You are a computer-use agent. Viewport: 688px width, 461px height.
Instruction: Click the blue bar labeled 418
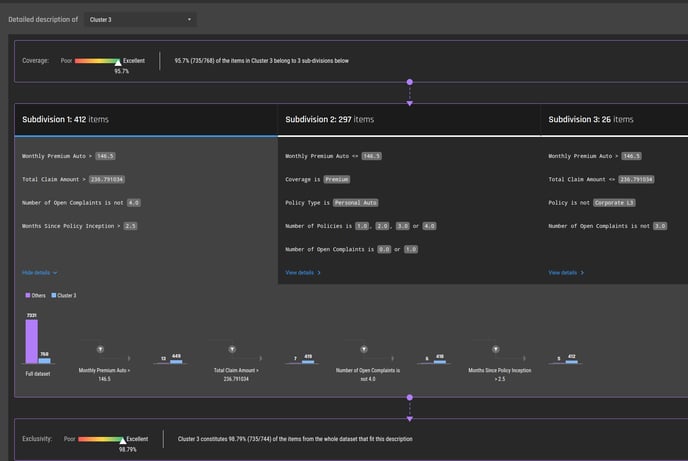(x=440, y=362)
